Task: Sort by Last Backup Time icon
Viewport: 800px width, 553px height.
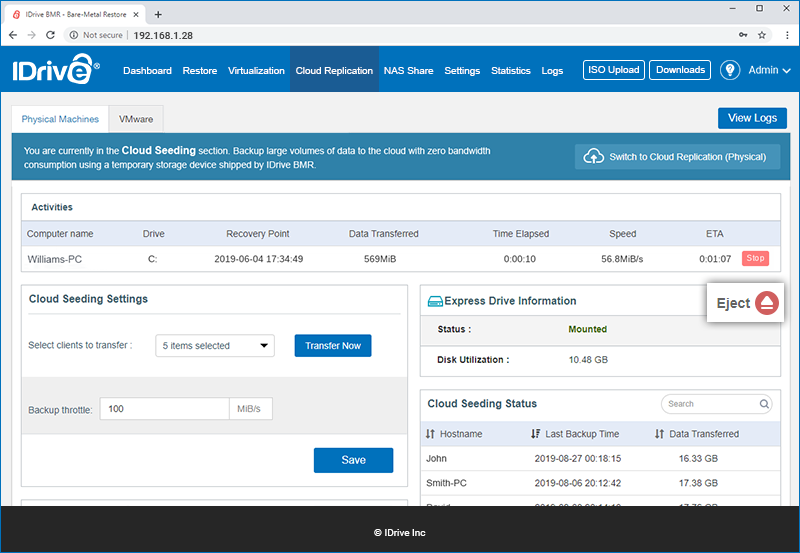Action: click(x=535, y=434)
